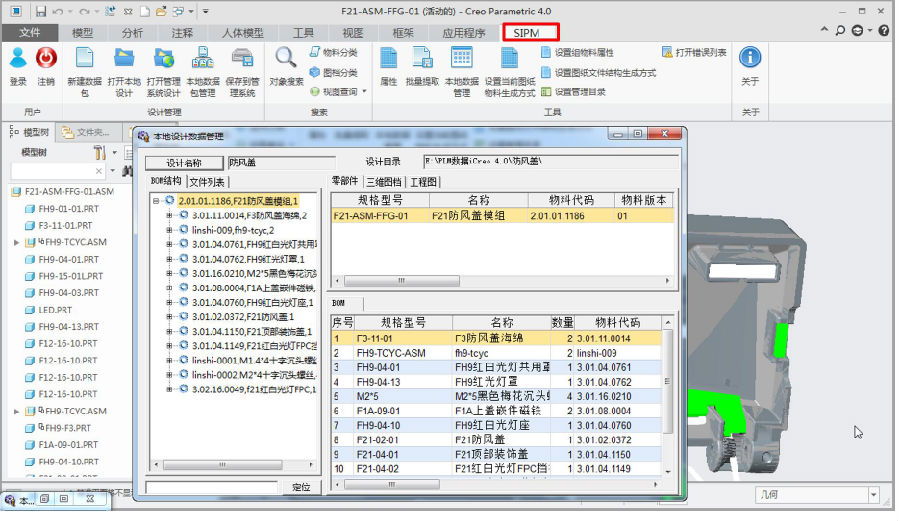This screenshot has height=521, width=900.
Task: Switch to 三维图档 tab in dialog
Action: tap(383, 182)
